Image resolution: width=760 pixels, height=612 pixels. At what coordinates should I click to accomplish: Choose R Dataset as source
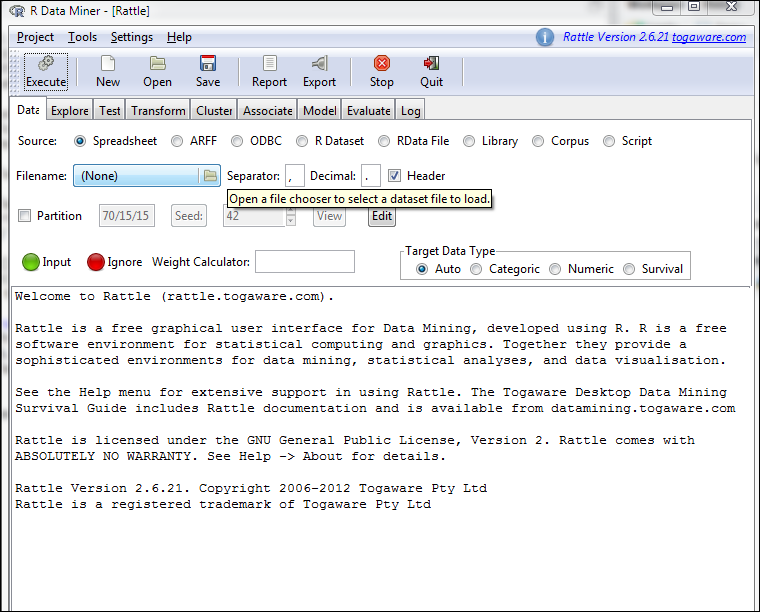click(x=302, y=141)
